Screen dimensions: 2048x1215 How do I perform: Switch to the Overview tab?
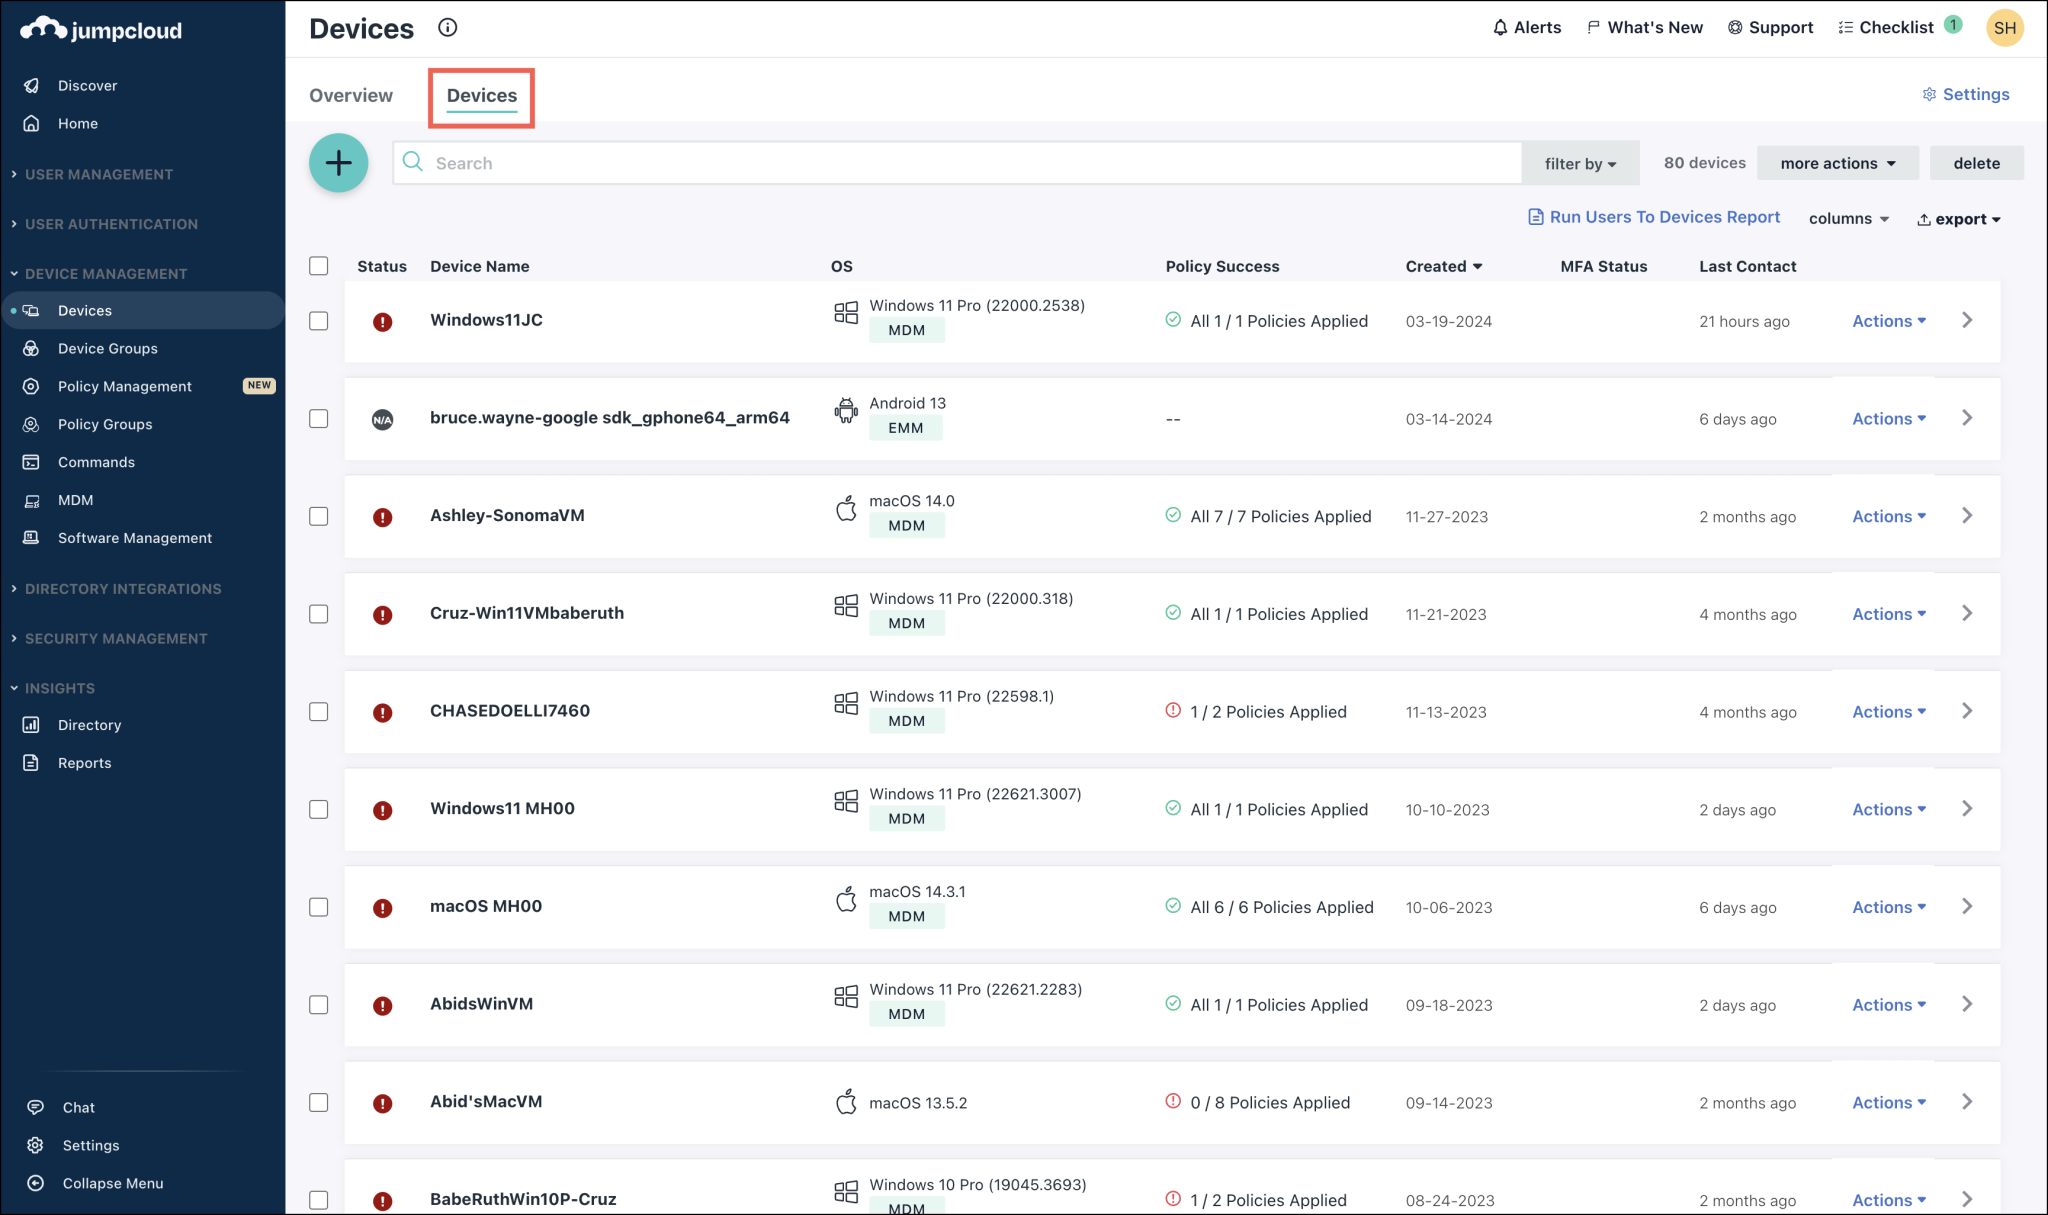click(351, 95)
